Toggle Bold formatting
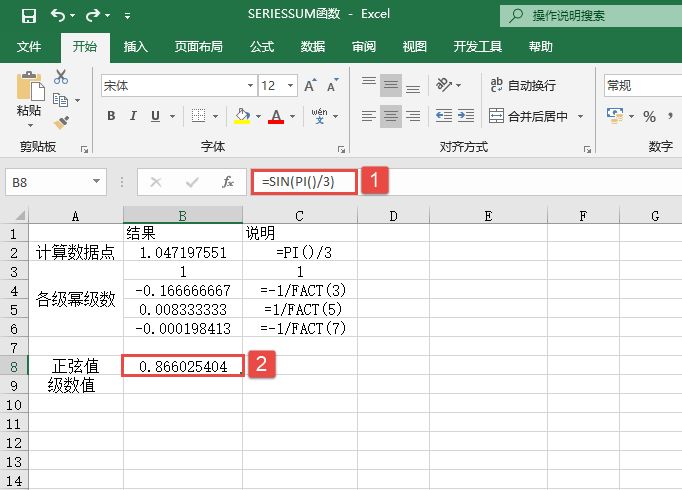 (111, 116)
